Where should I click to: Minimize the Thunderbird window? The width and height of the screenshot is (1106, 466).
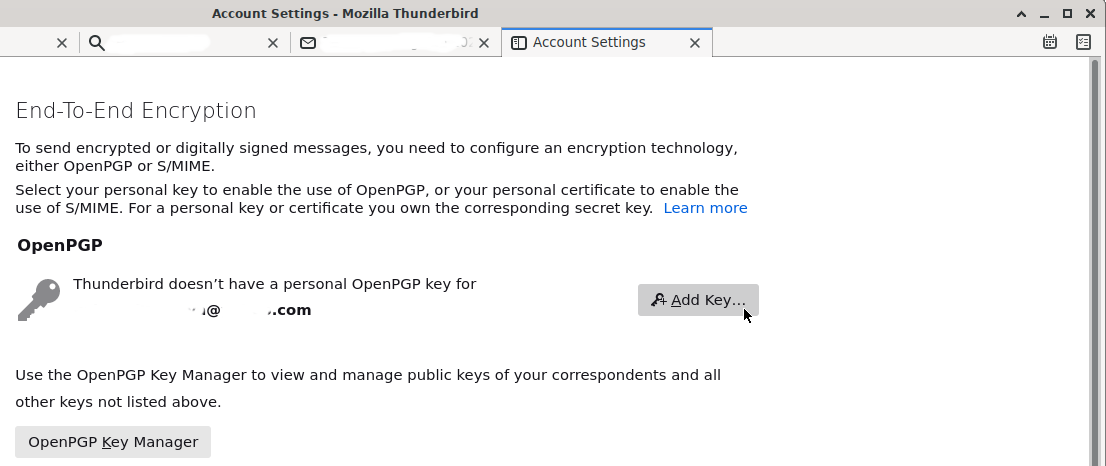pos(1044,14)
